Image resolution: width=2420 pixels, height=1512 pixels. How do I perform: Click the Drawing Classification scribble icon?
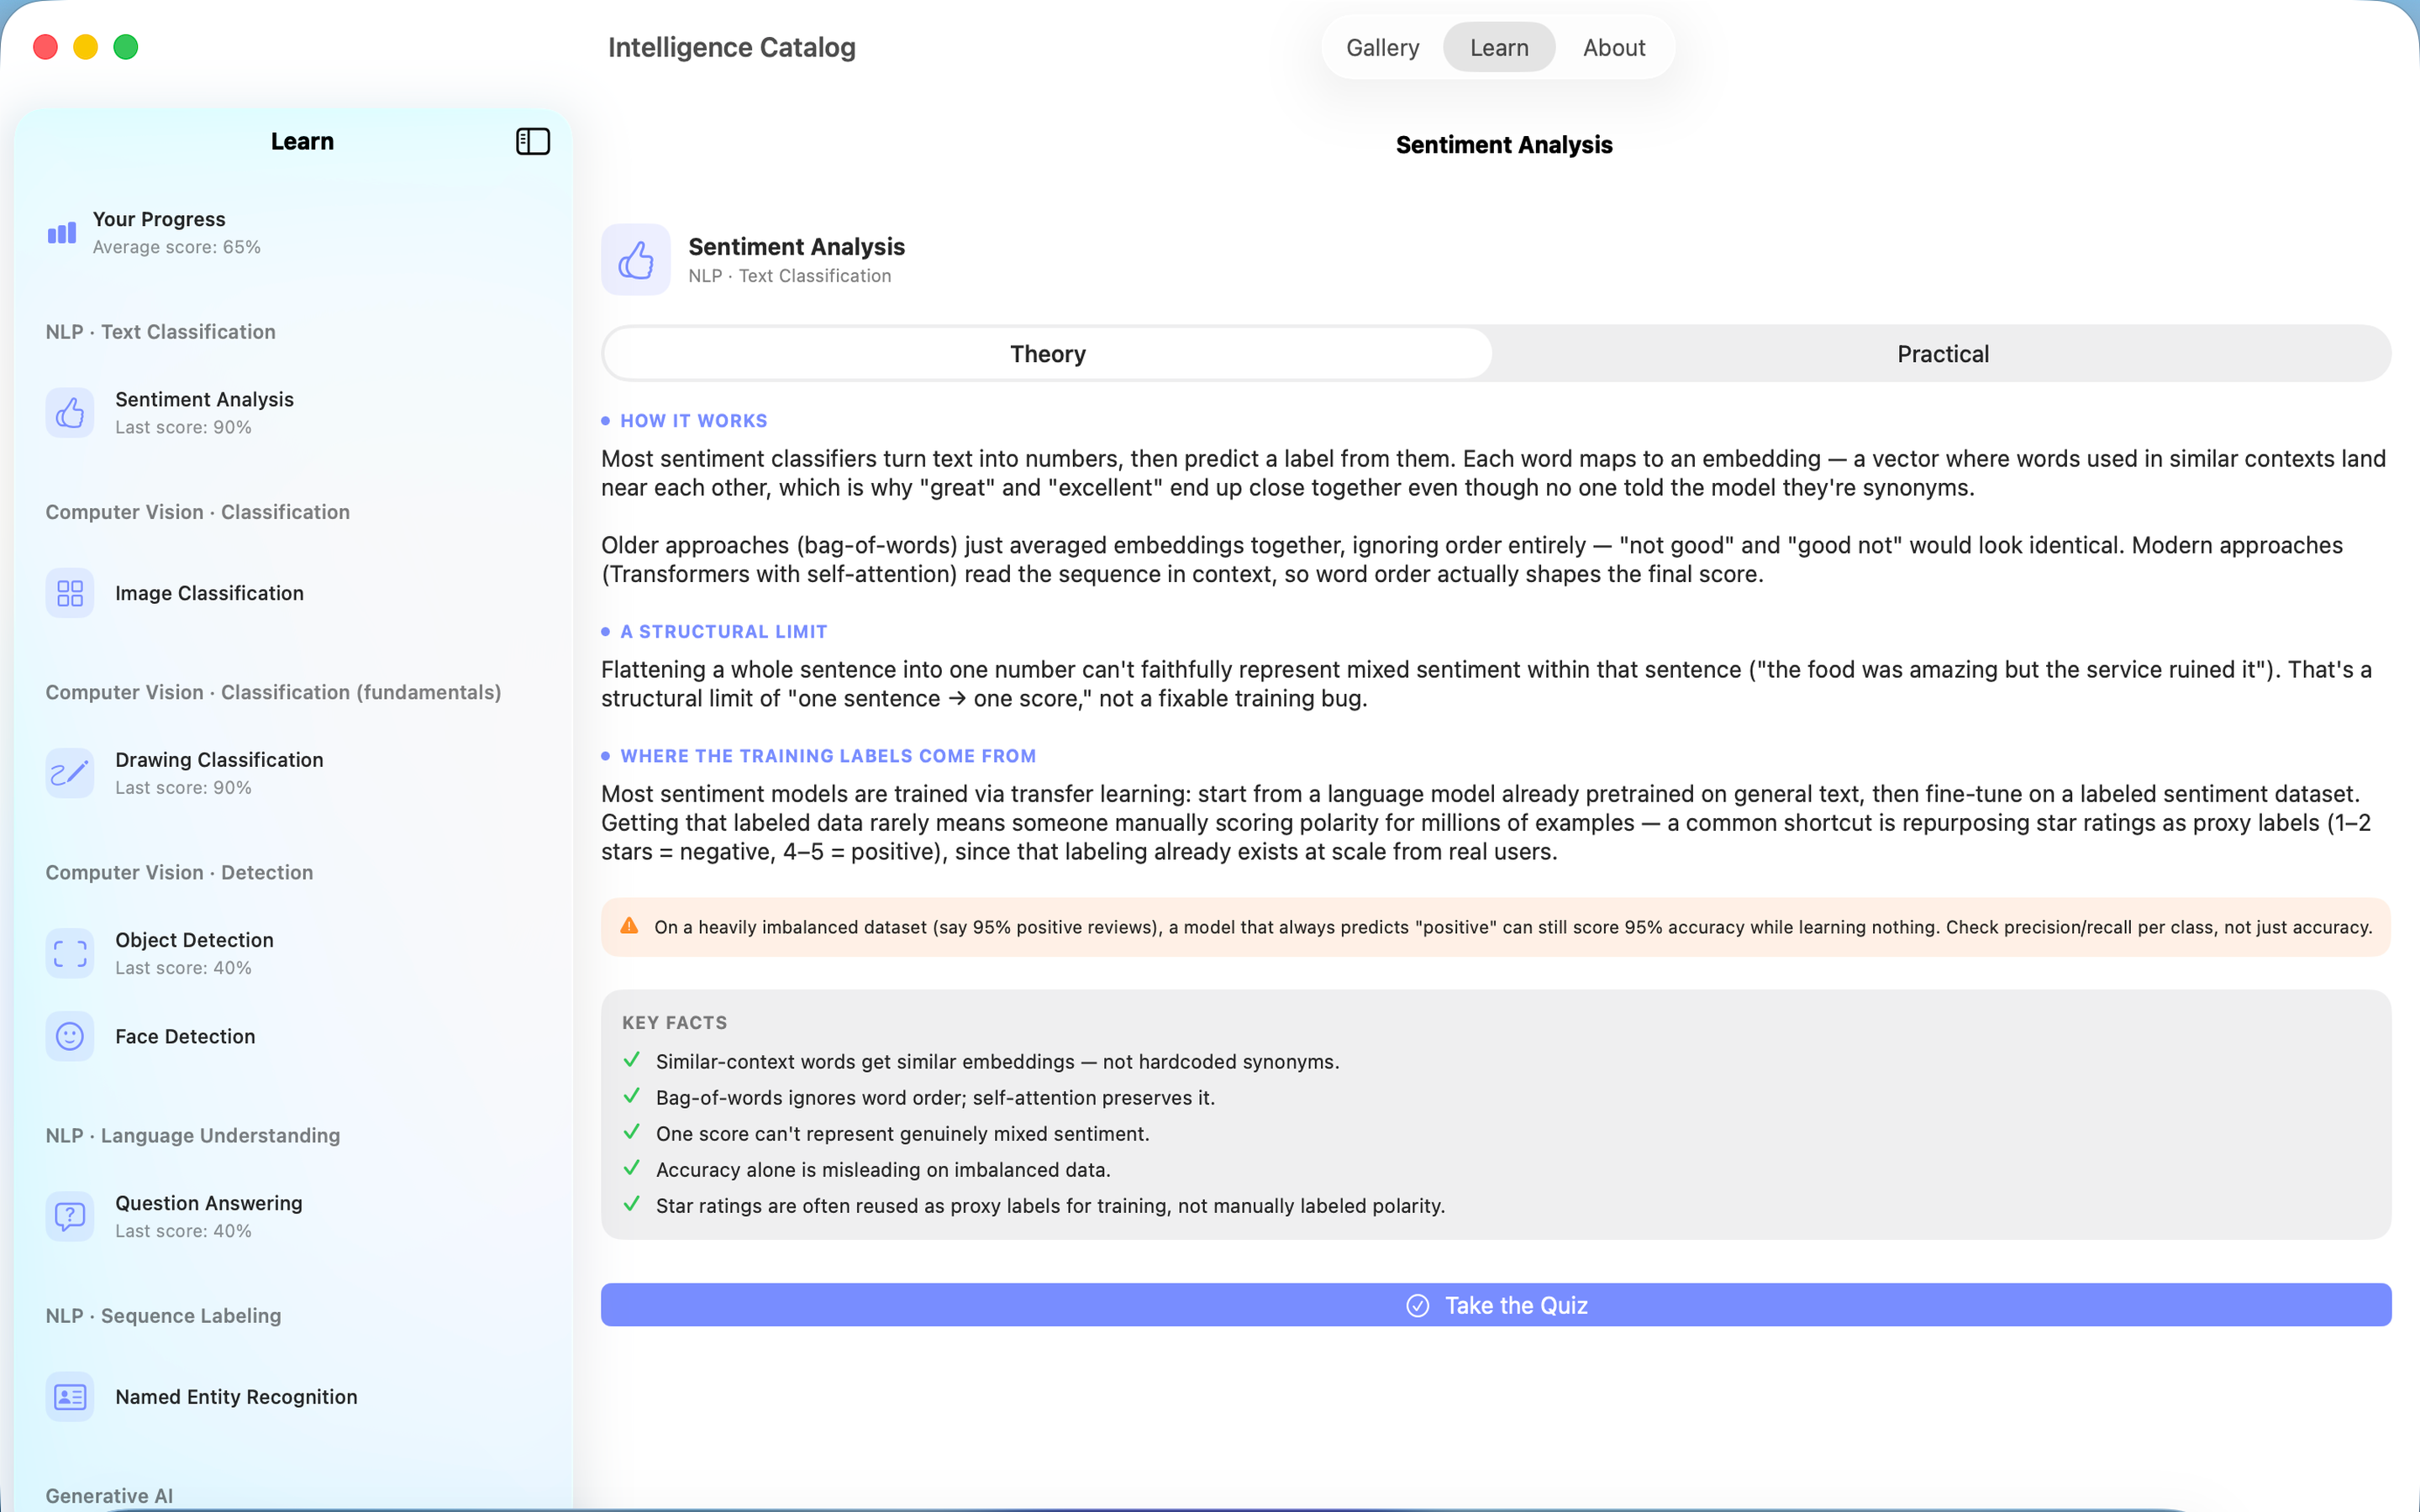pos(70,773)
